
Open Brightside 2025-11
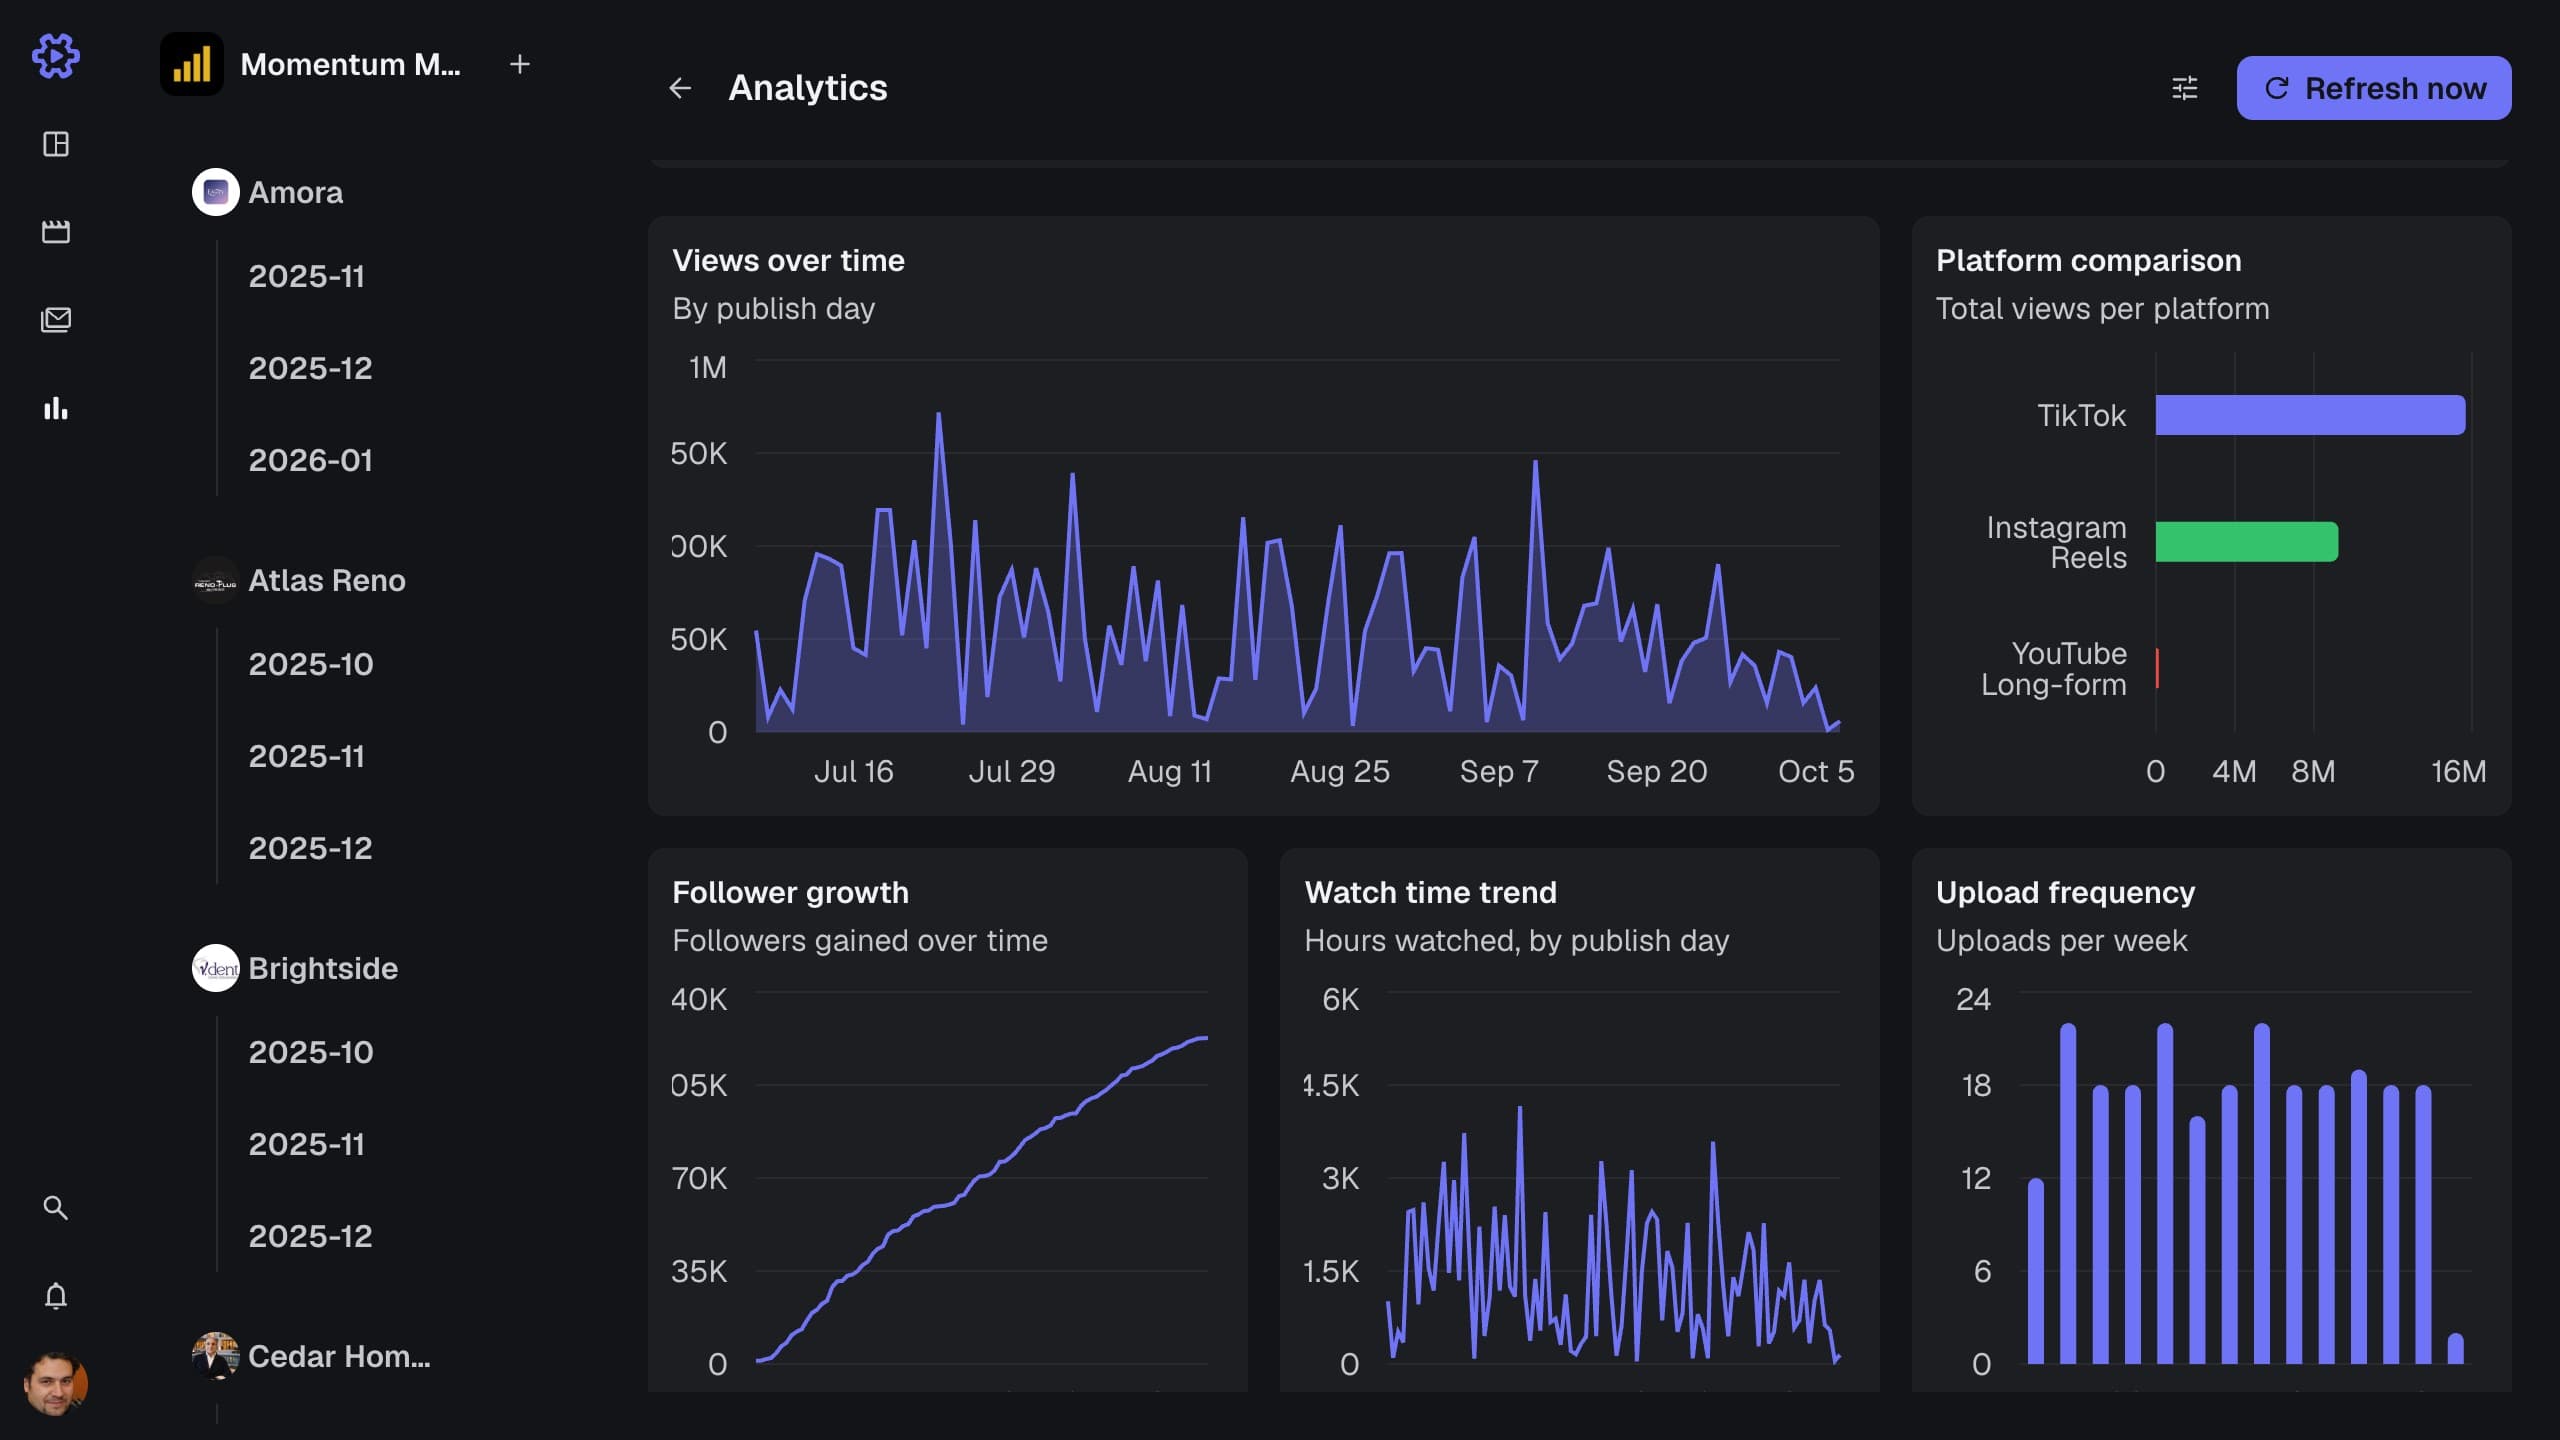coord(307,1144)
